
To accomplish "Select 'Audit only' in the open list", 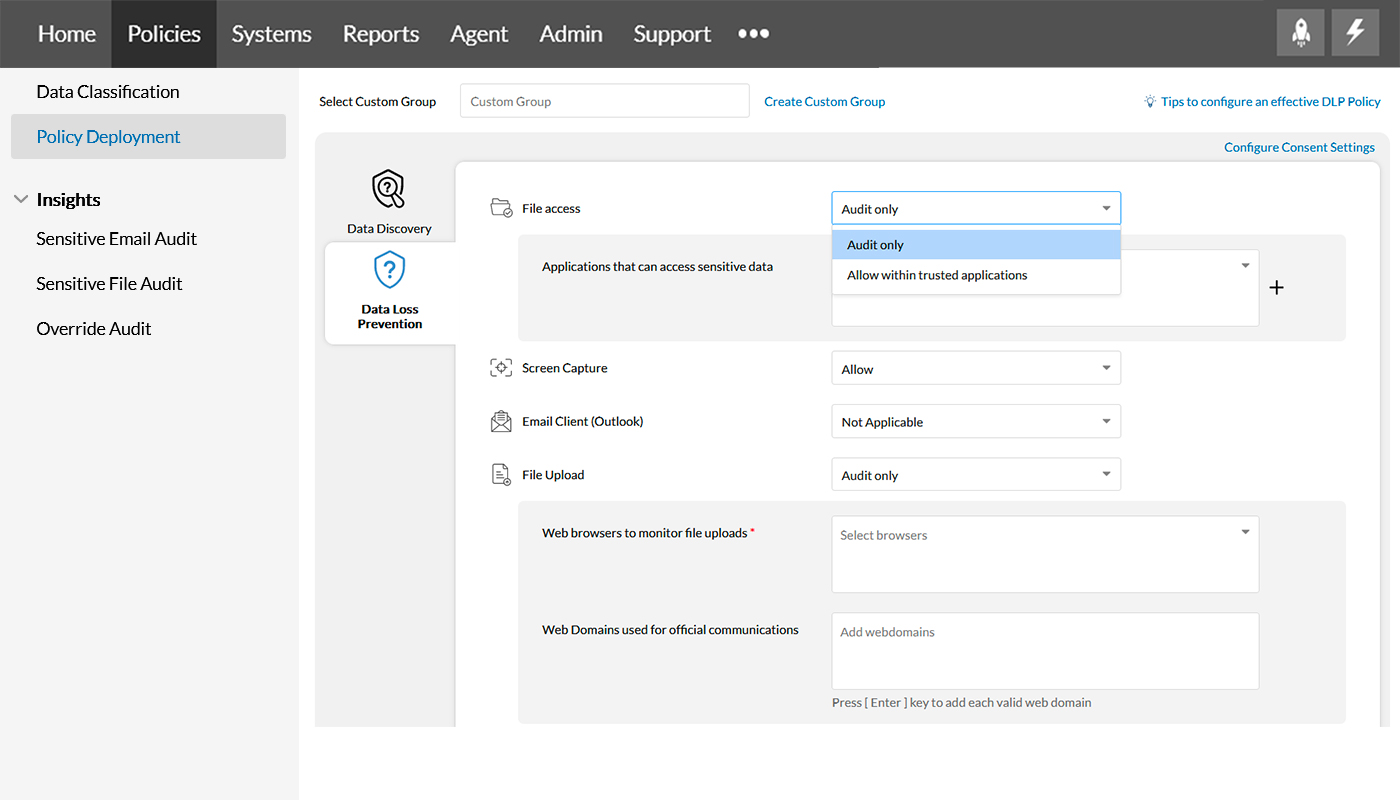I will tap(876, 245).
